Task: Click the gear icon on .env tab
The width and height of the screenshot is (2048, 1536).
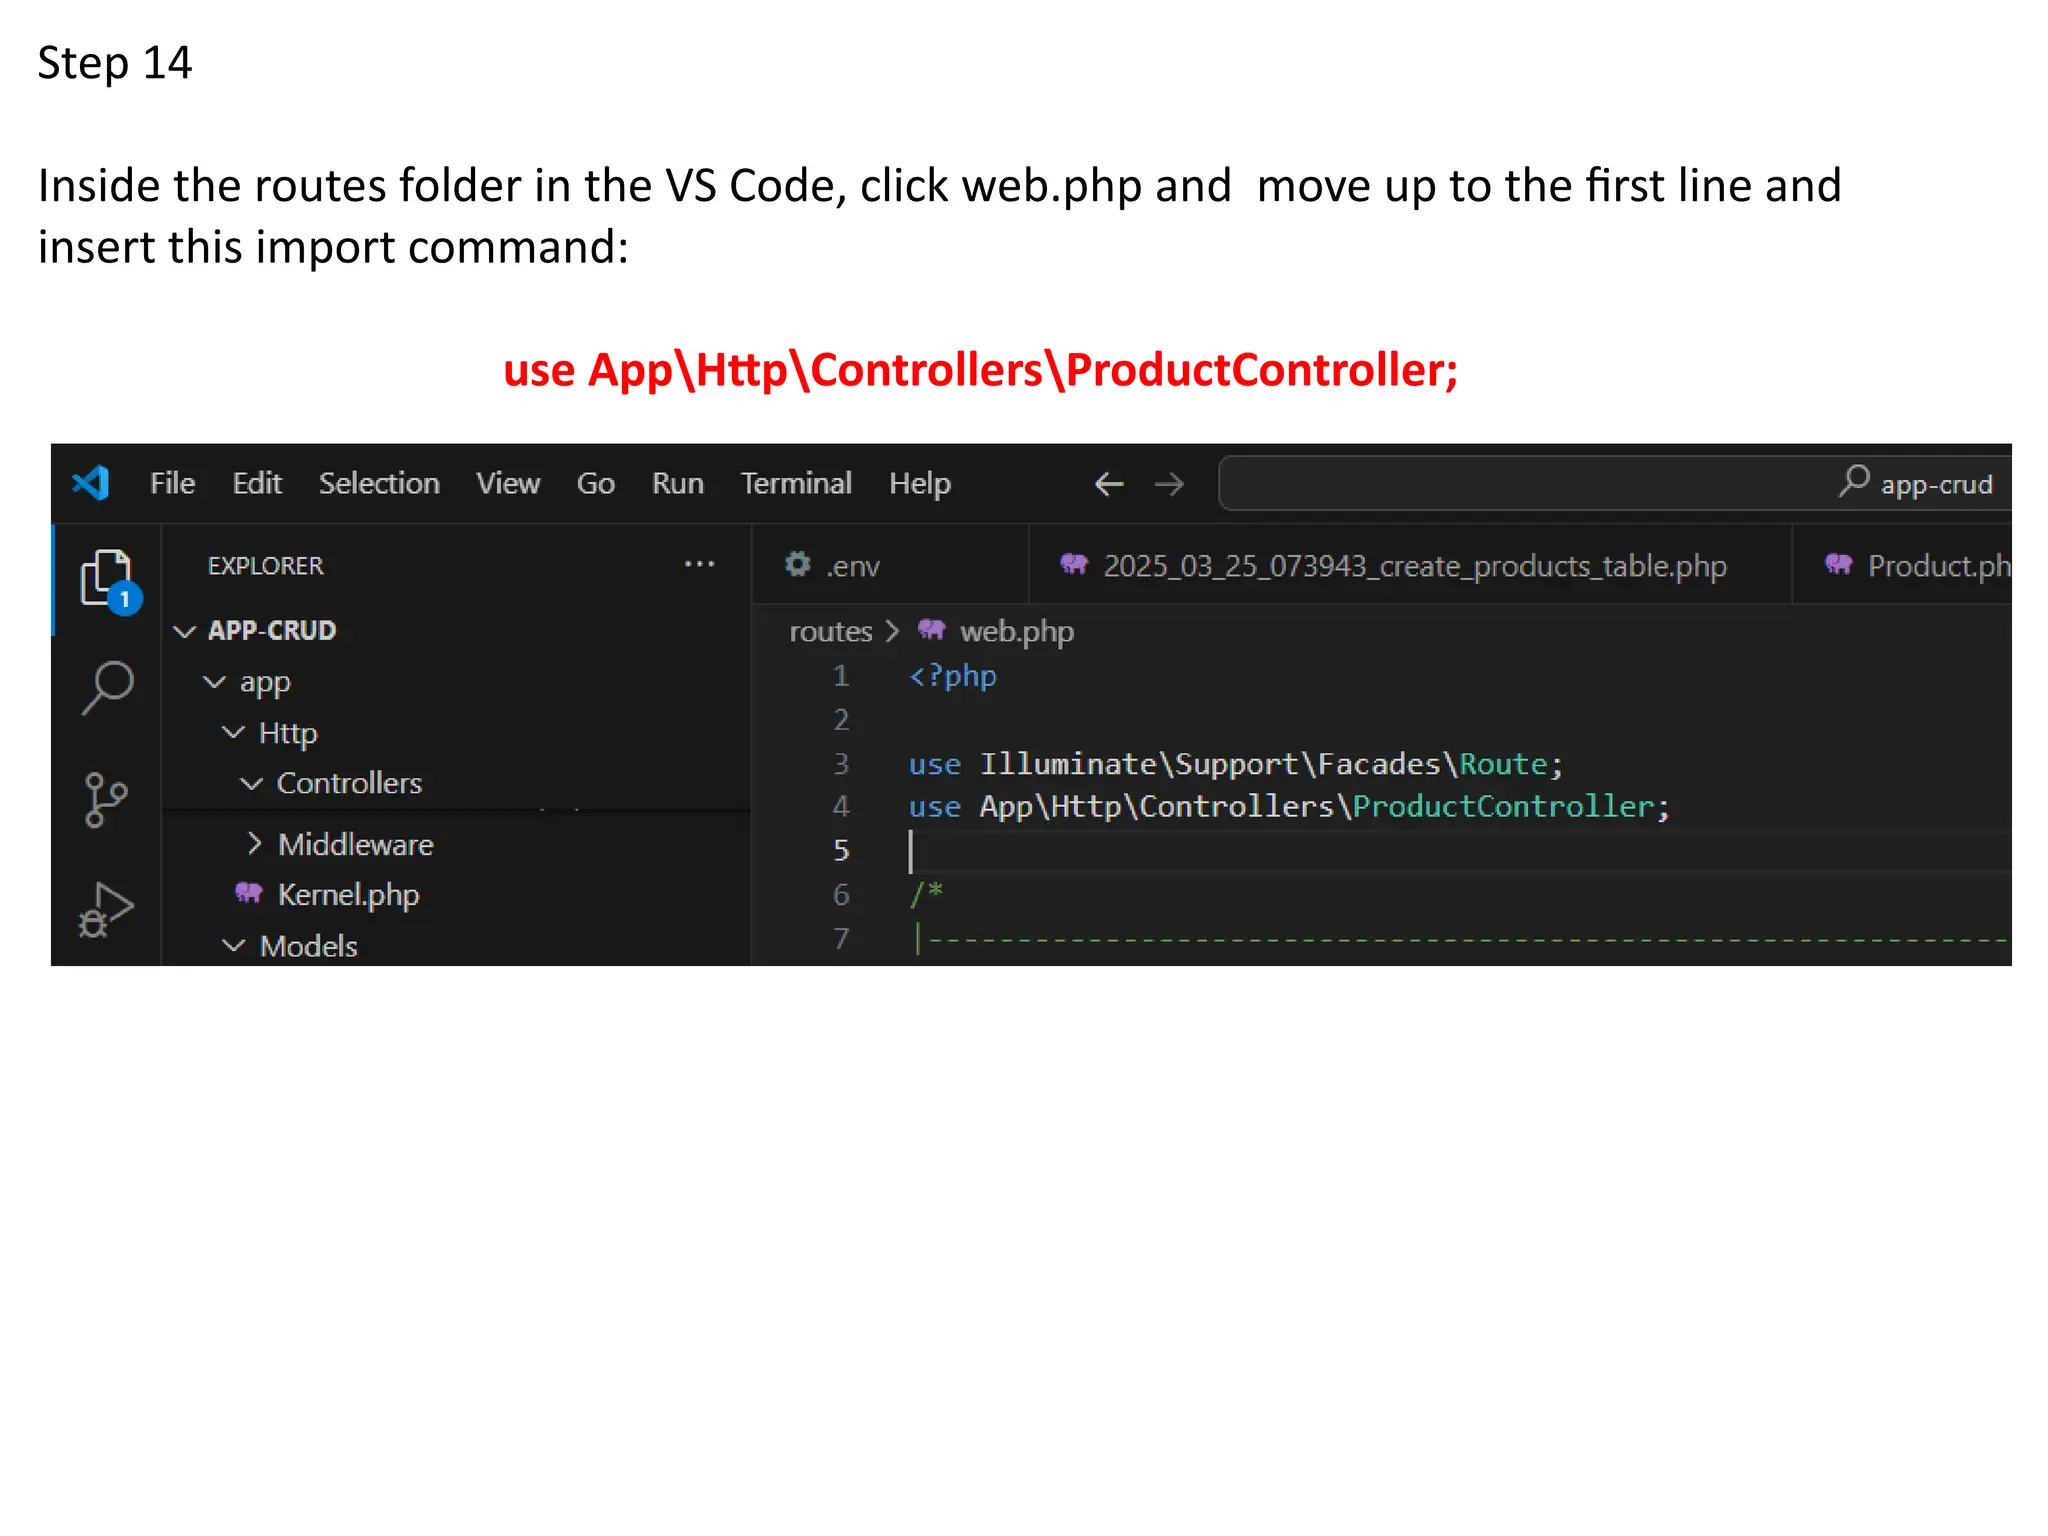Action: tap(797, 564)
